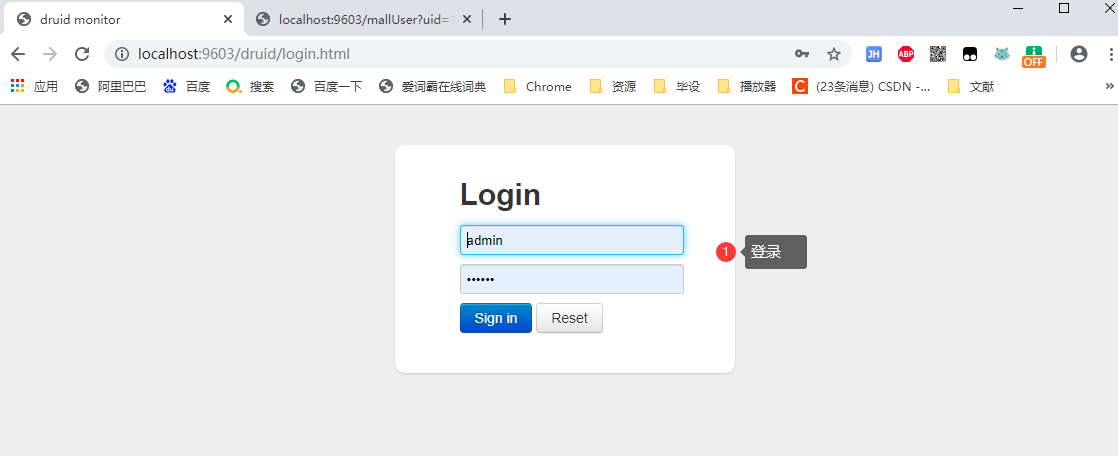Viewport: 1118px width, 456px height.
Task: Open the JH extension icon
Action: (x=873, y=55)
